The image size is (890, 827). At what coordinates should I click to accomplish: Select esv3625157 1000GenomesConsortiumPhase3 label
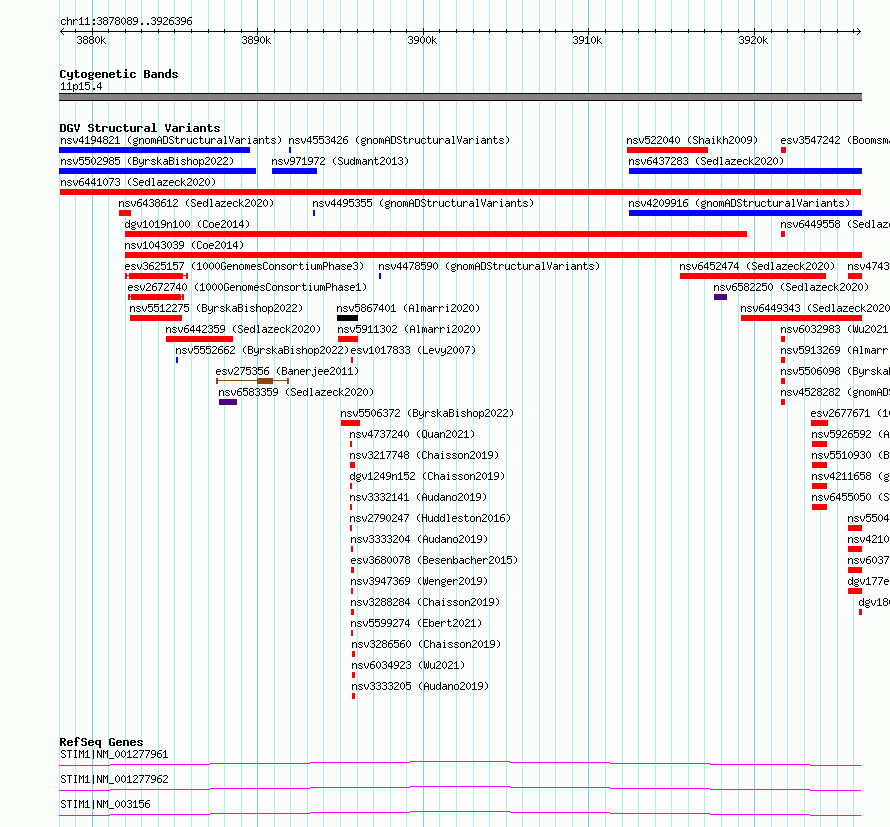(244, 266)
